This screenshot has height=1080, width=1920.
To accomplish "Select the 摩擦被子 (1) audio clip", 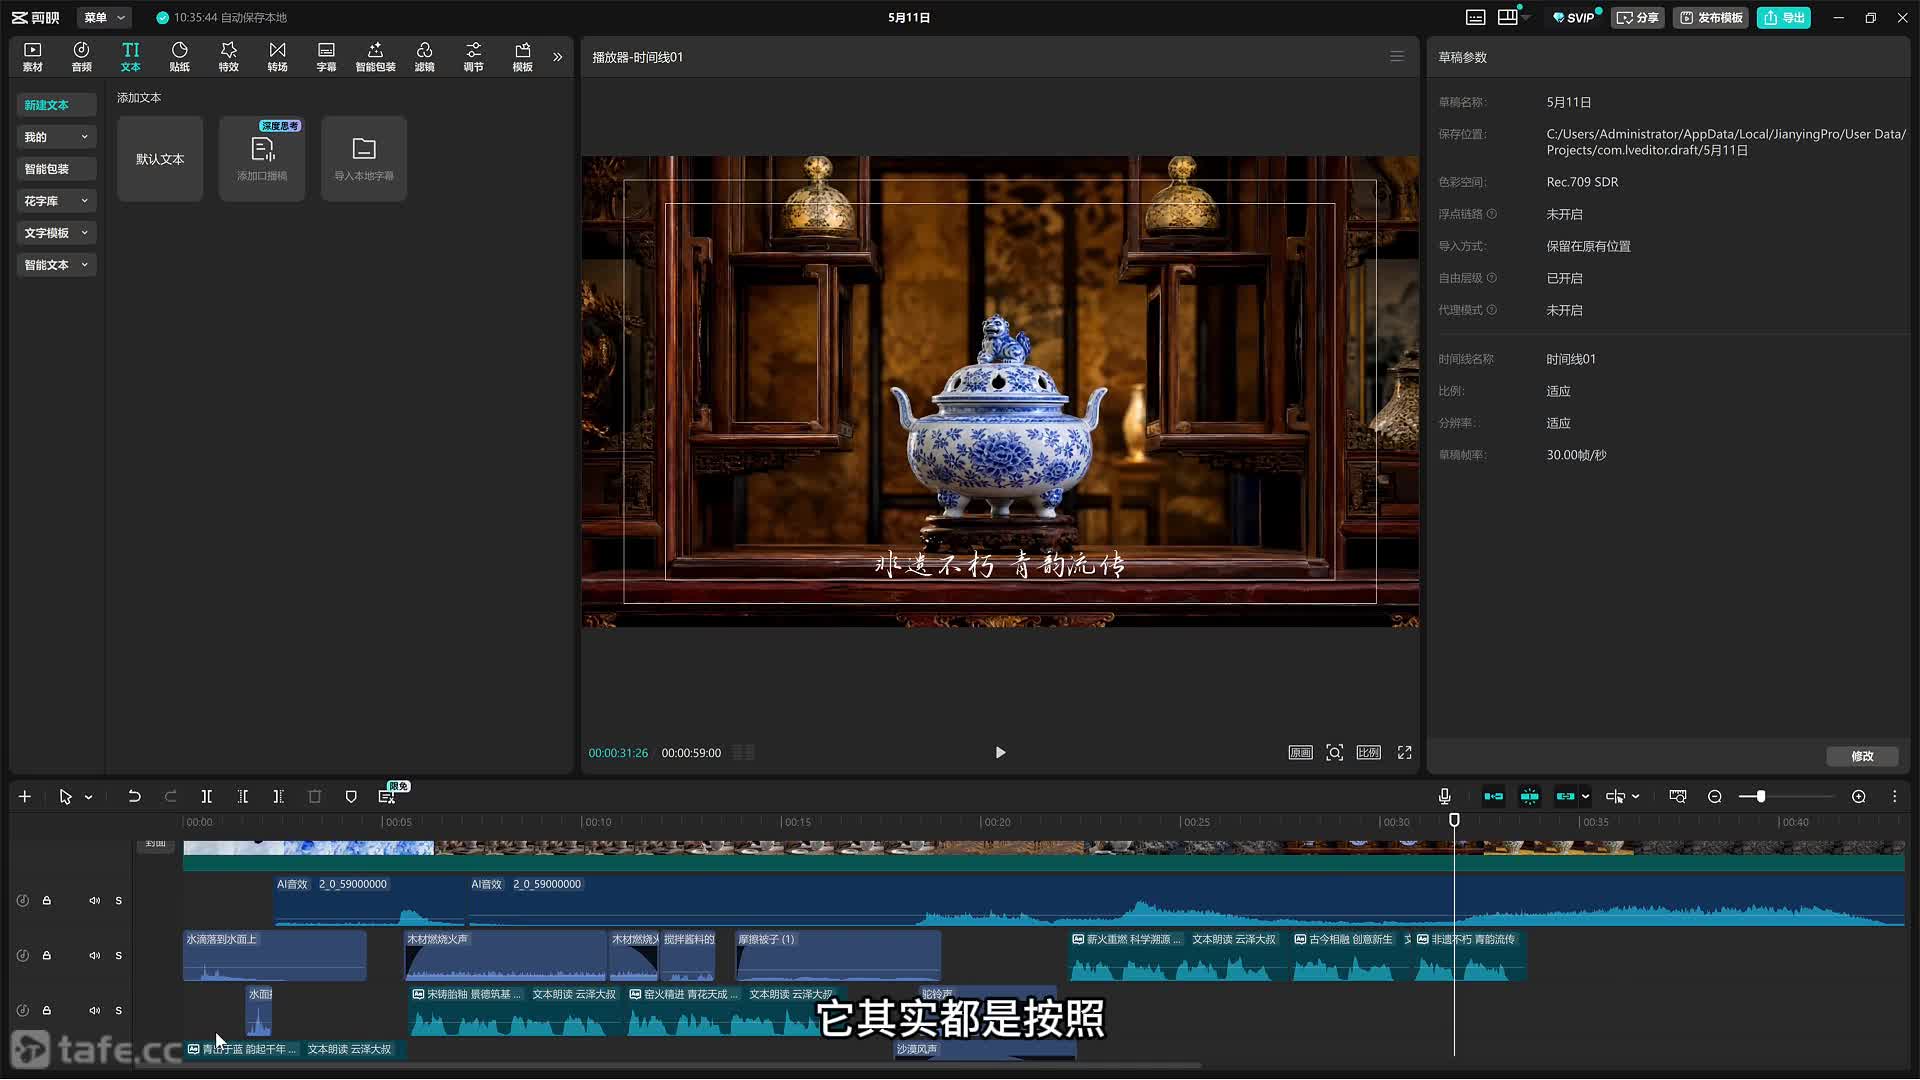I will tap(838, 956).
